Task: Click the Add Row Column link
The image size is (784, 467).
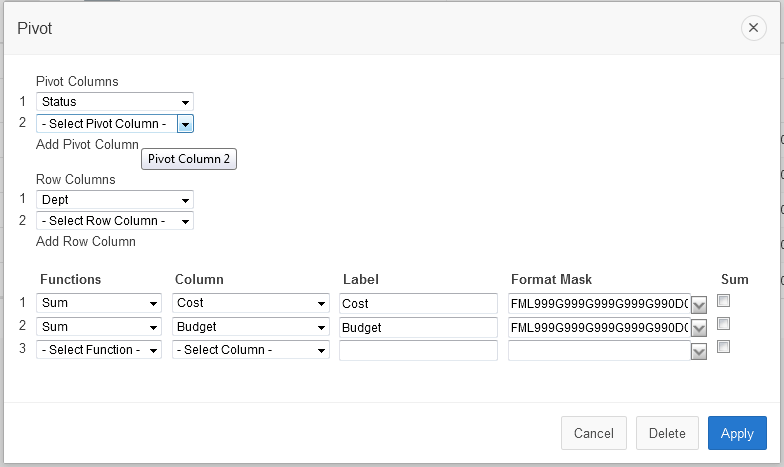Action: pyautogui.click(x=86, y=242)
